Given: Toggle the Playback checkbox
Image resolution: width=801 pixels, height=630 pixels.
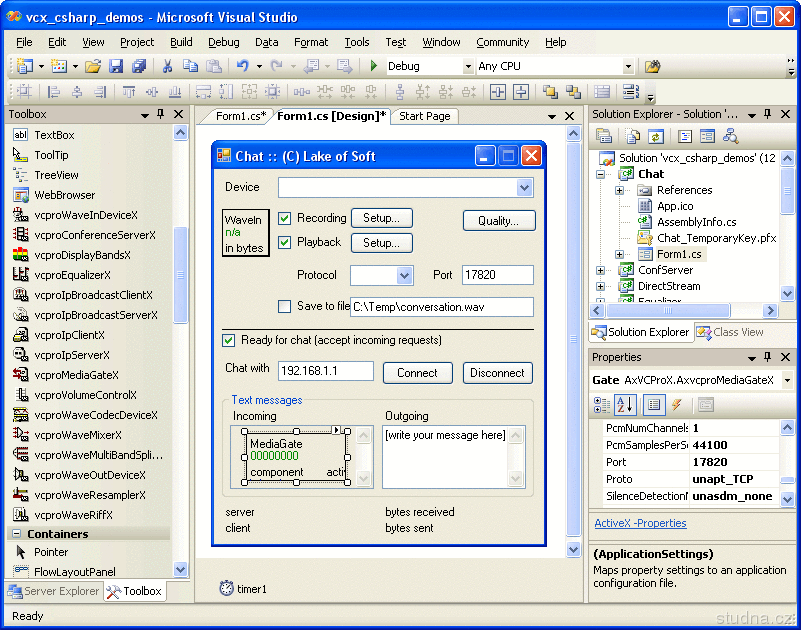Looking at the screenshot, I should point(285,242).
